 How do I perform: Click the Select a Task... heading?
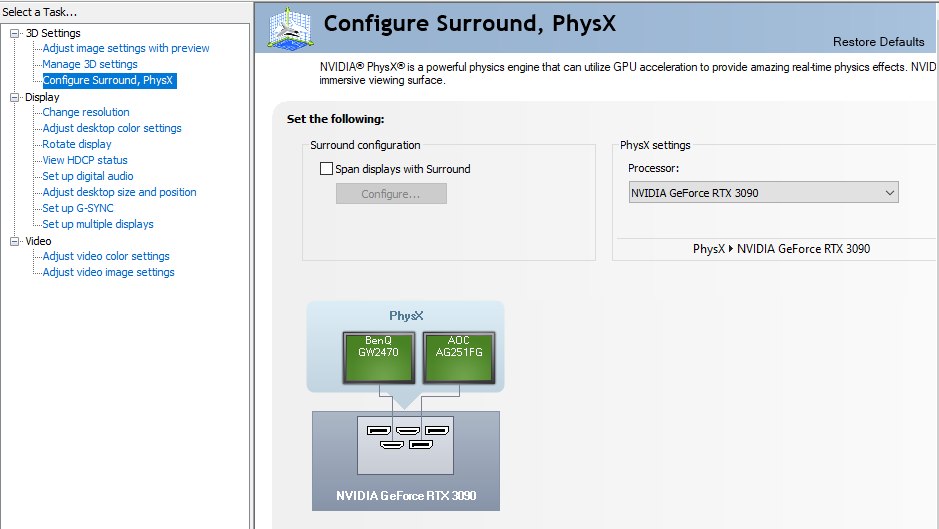pos(40,12)
